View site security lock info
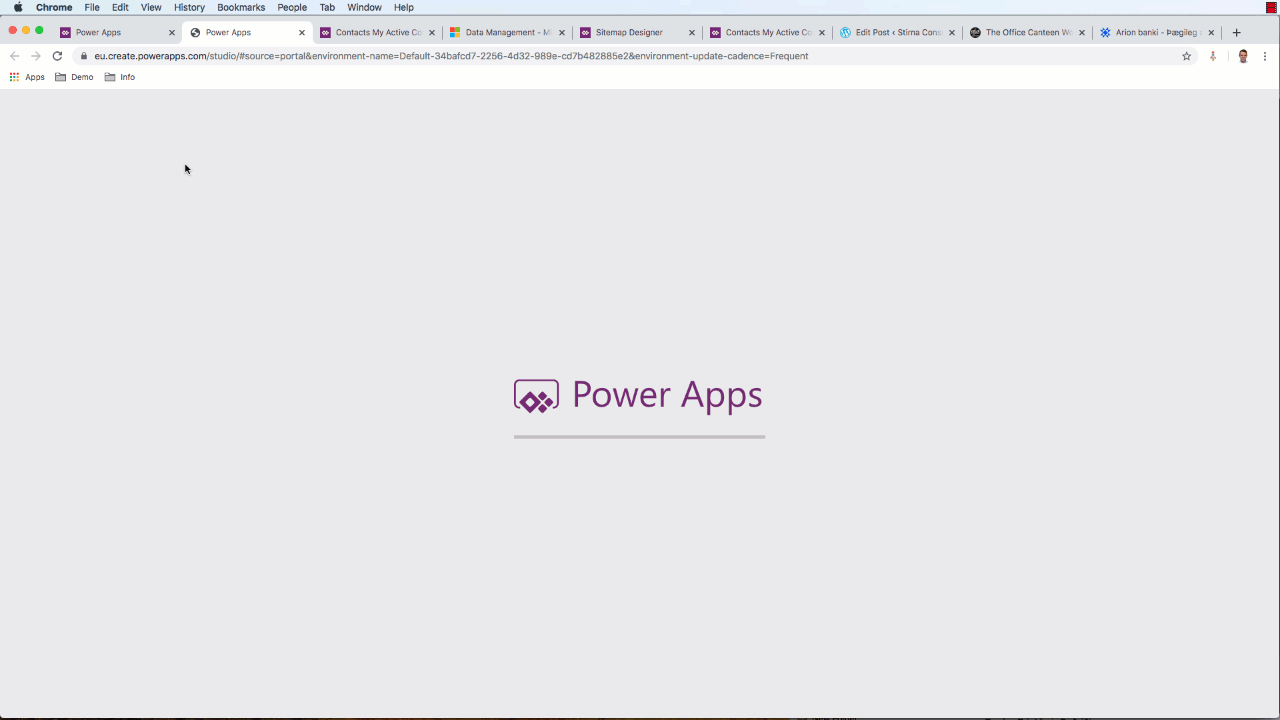The width and height of the screenshot is (1280, 720). (x=84, y=56)
